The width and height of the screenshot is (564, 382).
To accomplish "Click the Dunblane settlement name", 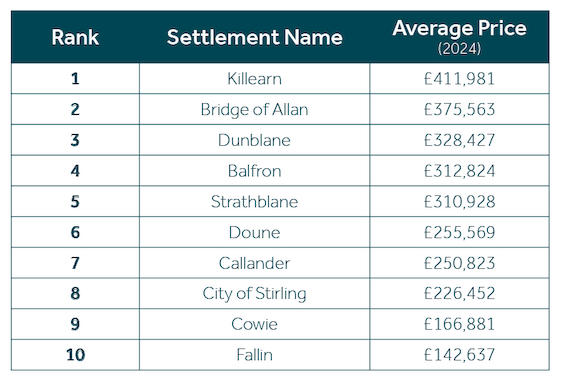I will (x=254, y=140).
